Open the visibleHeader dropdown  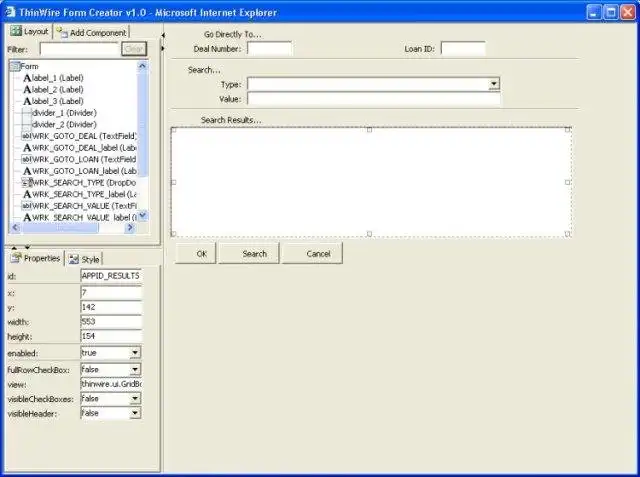(135, 413)
